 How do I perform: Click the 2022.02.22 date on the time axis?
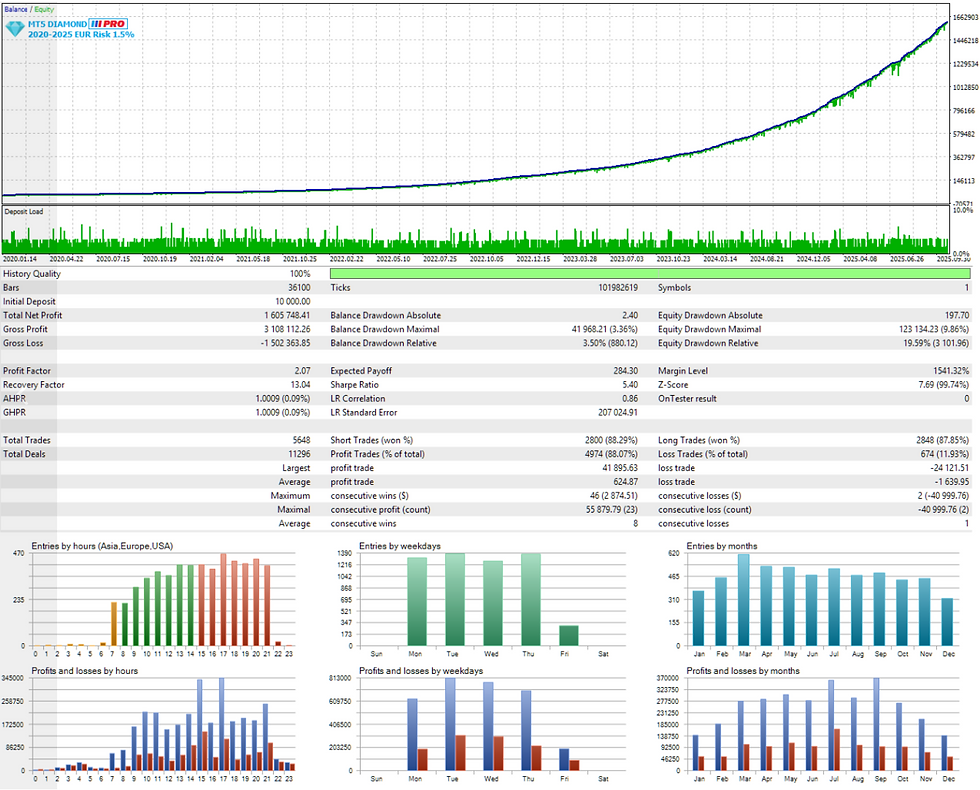point(346,259)
